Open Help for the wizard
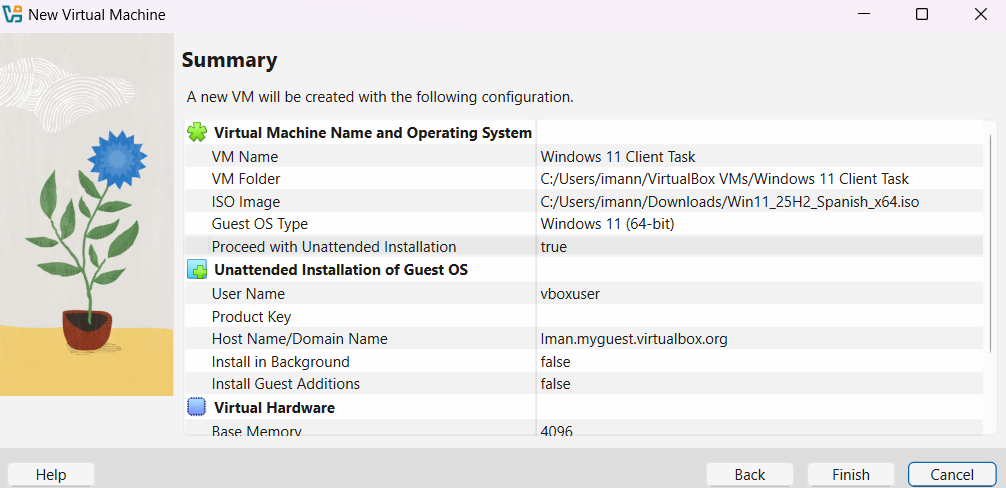Viewport: 1006px width, 488px height. [51, 474]
